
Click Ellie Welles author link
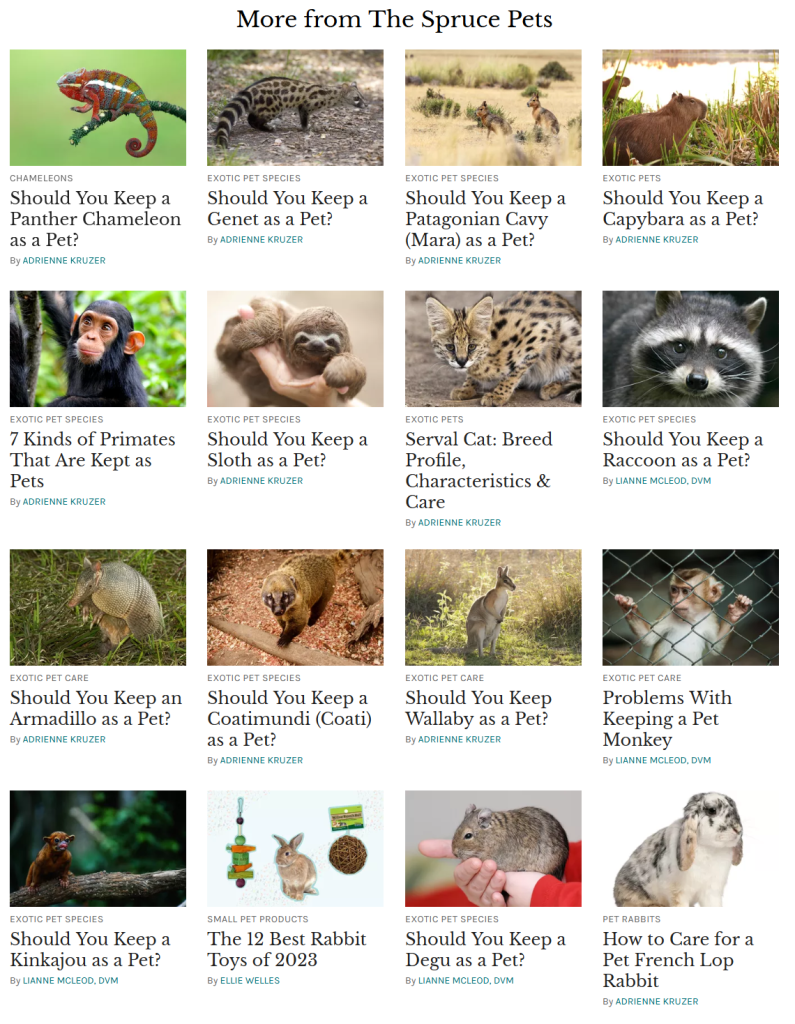click(250, 980)
